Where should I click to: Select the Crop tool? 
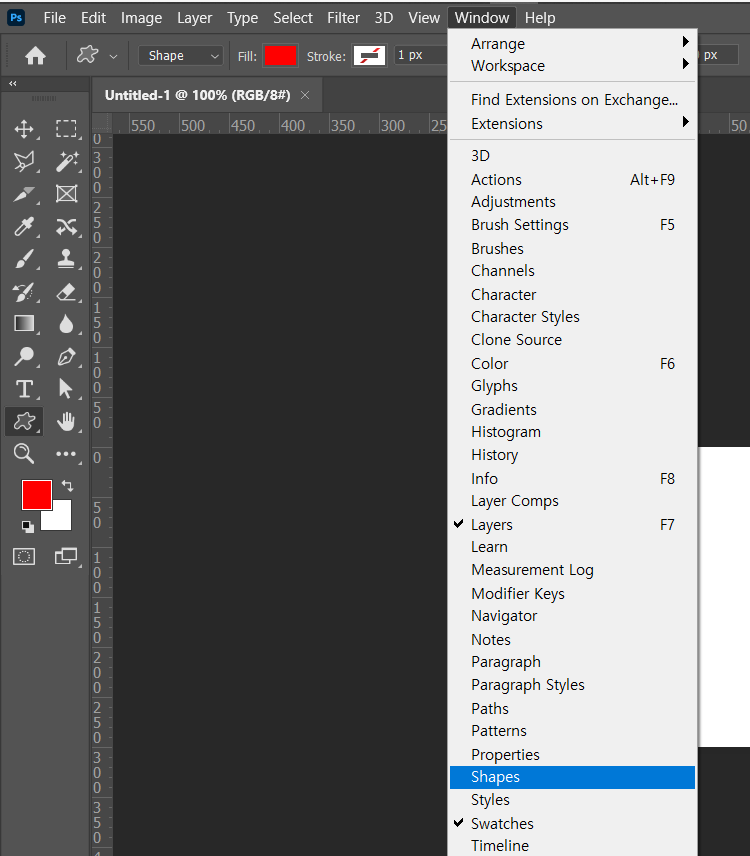point(24,194)
